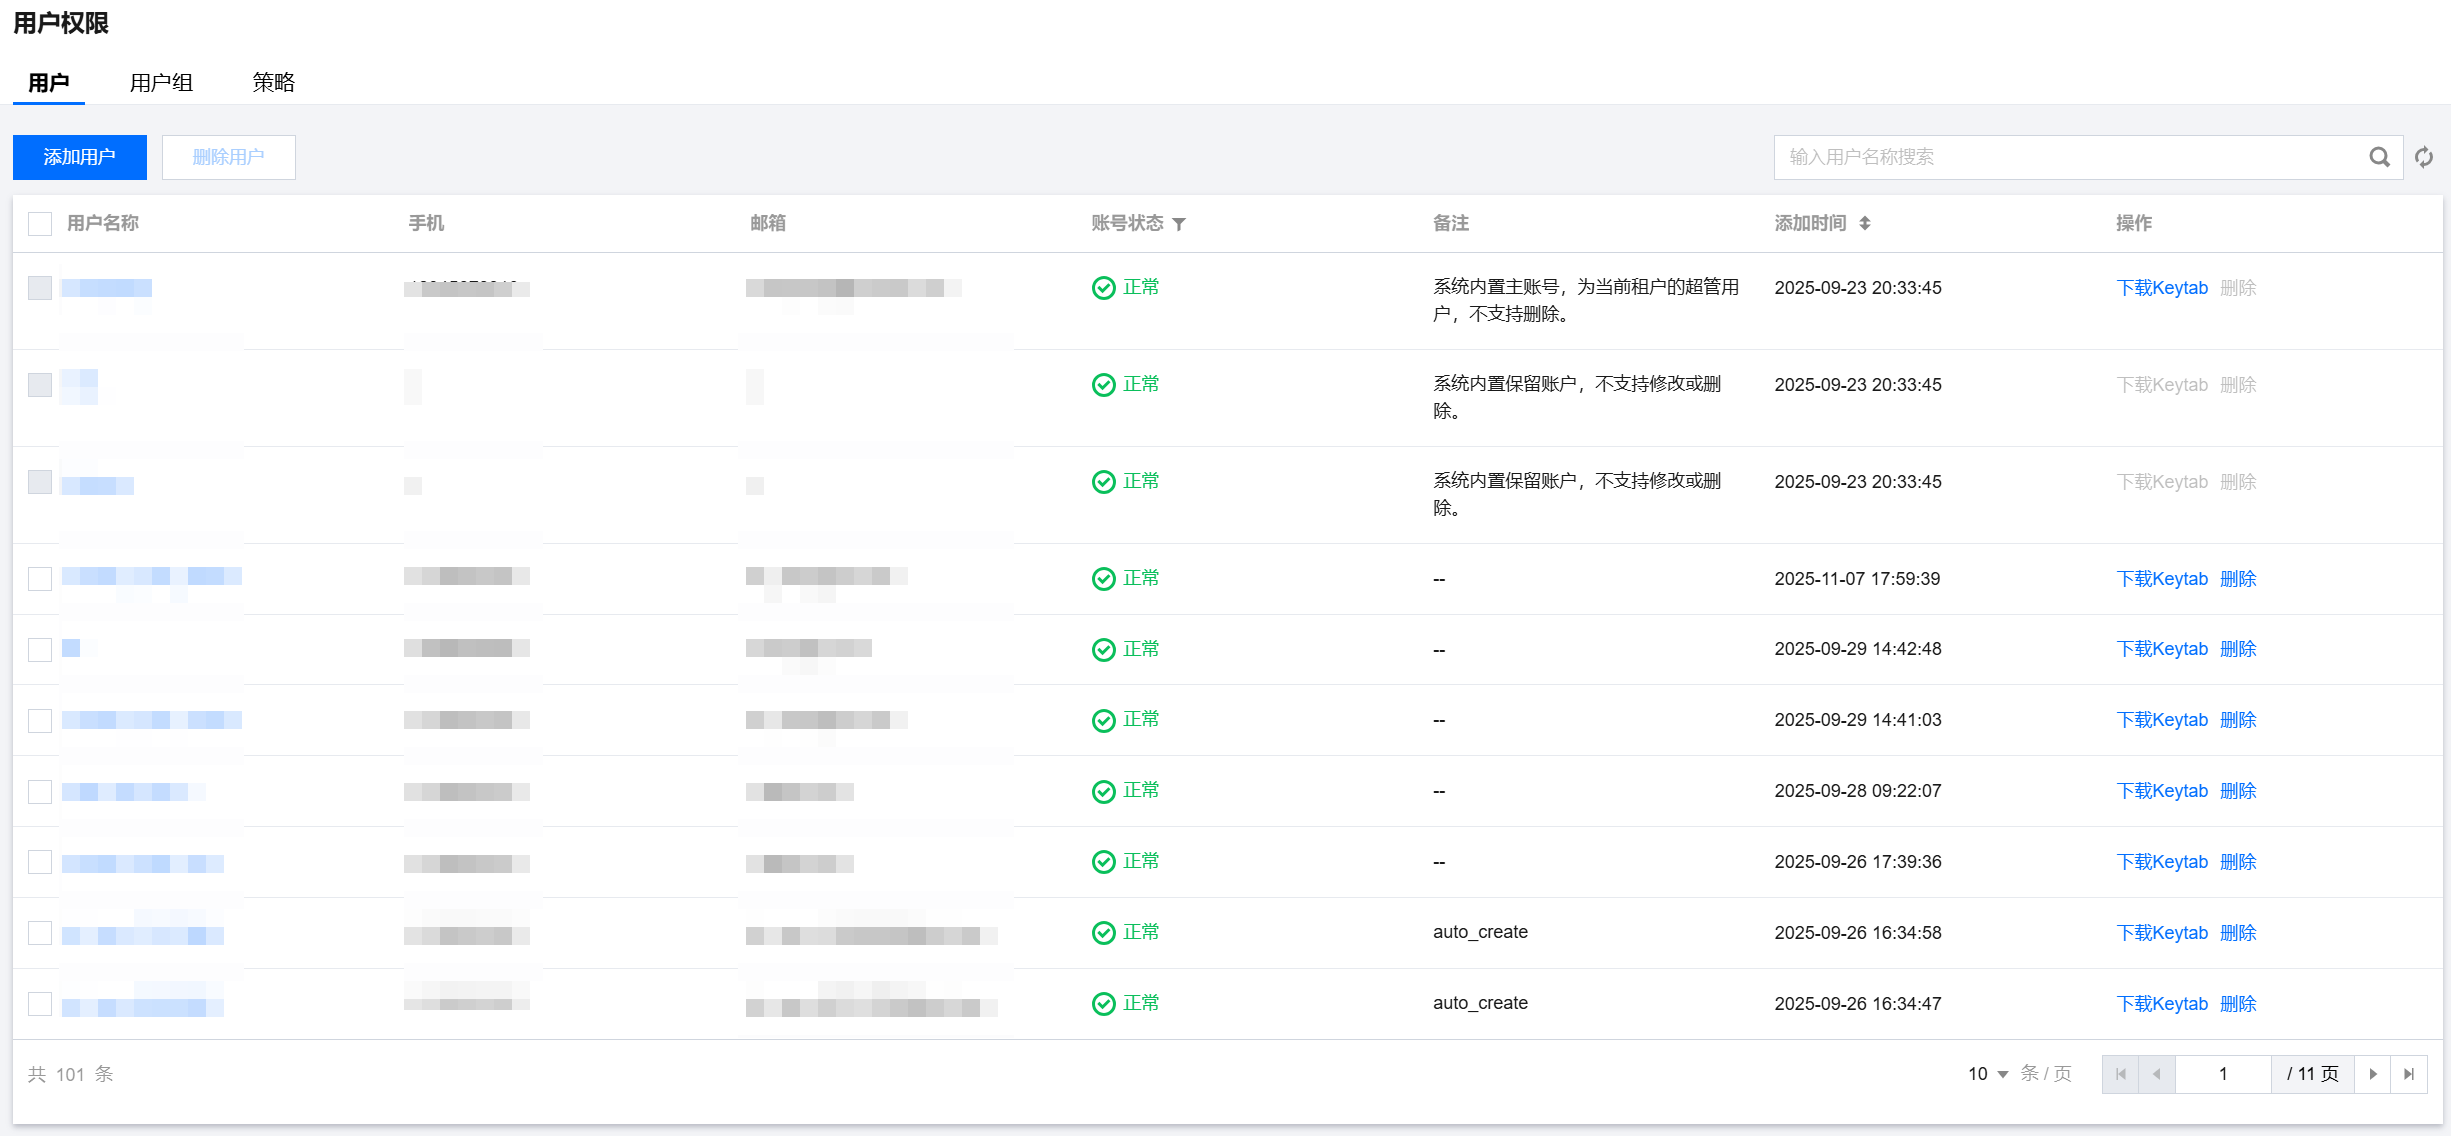Delete the user added 2025-09-26 17:39:36

pyautogui.click(x=2238, y=862)
